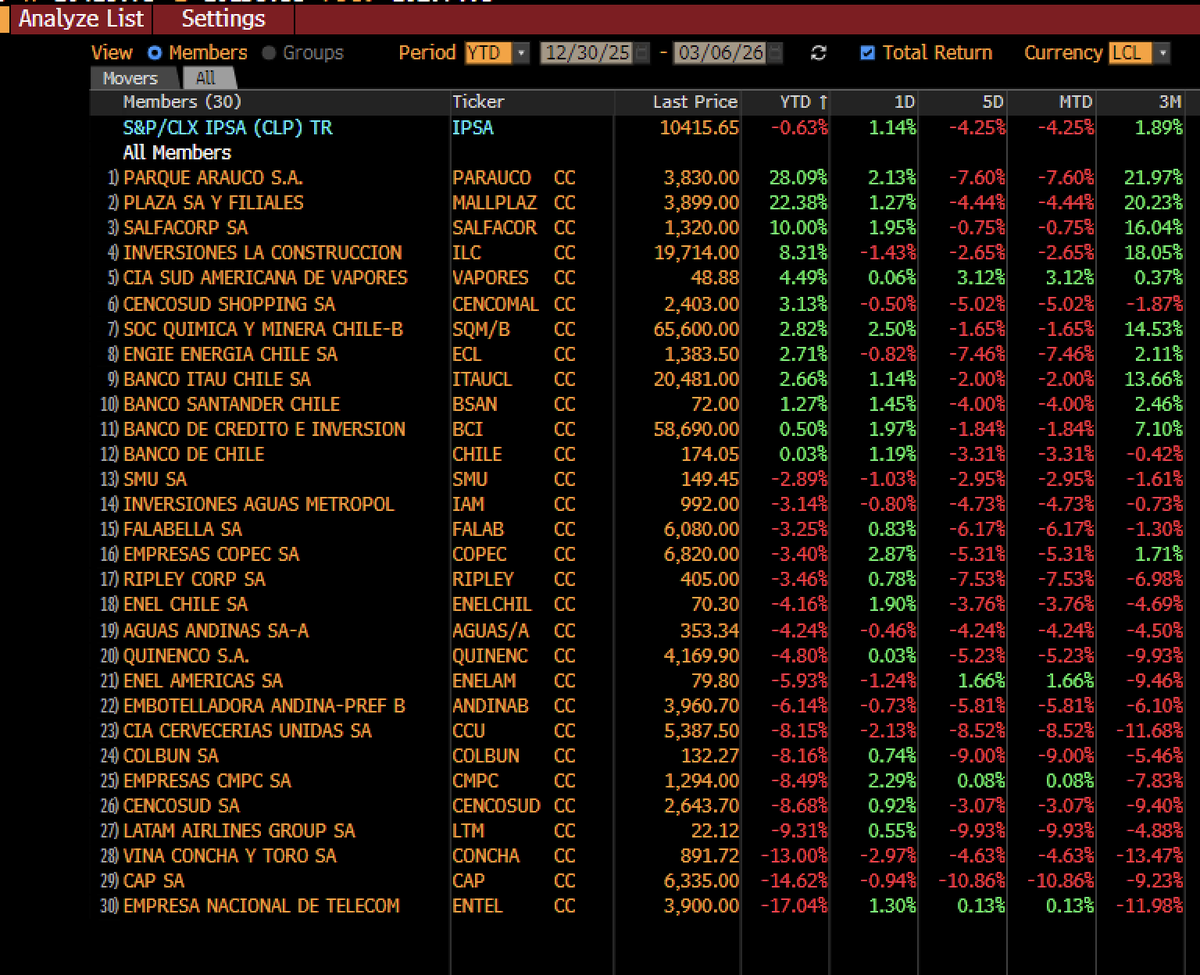Sort by the Last Price column header
Screen dimensions: 1200x975
(x=695, y=102)
